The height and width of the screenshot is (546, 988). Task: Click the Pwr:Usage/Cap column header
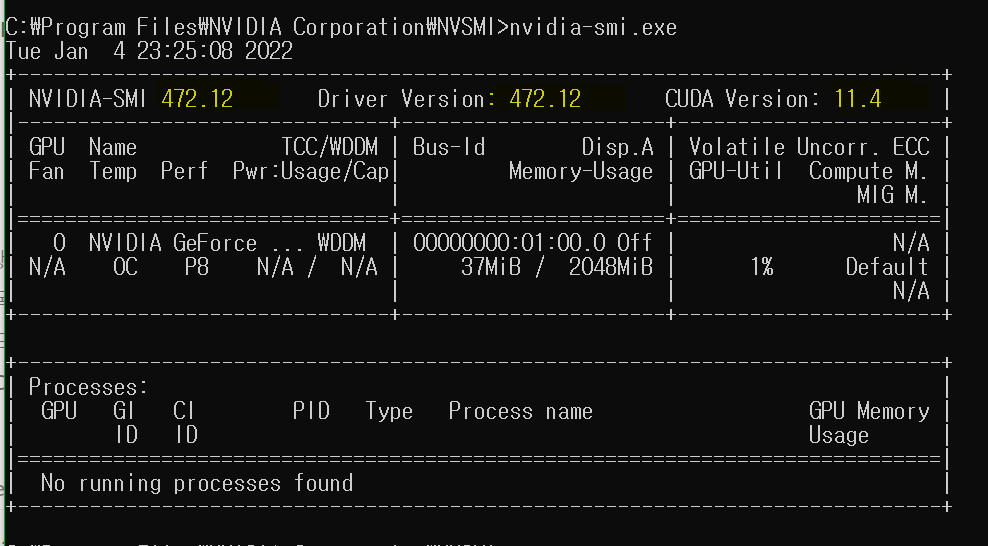click(x=310, y=171)
